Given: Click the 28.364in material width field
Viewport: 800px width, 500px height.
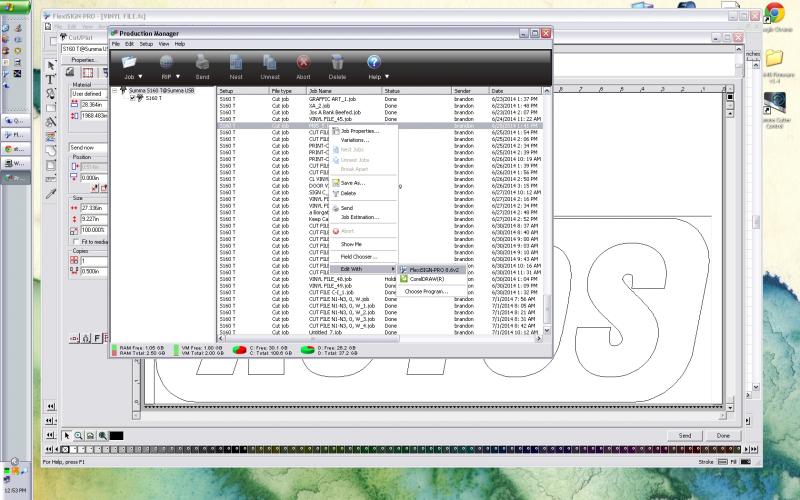Looking at the screenshot, I should point(94,104).
